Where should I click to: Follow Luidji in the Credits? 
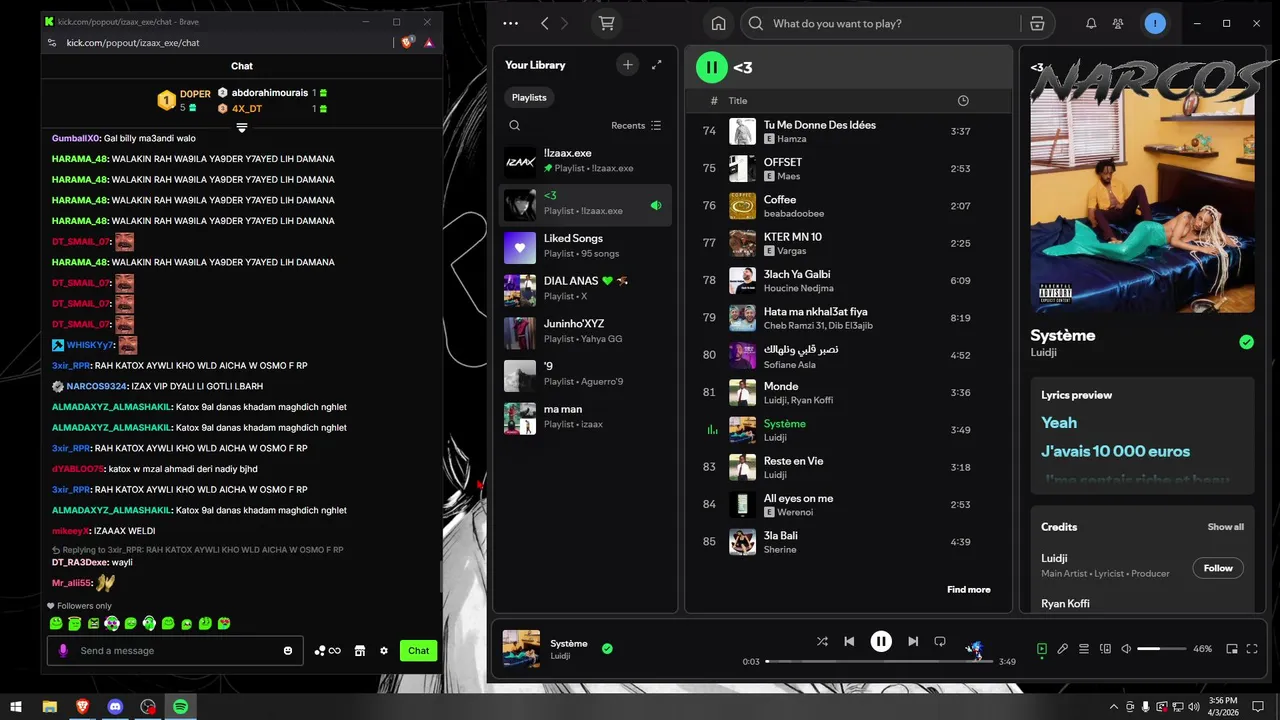[x=1218, y=568]
